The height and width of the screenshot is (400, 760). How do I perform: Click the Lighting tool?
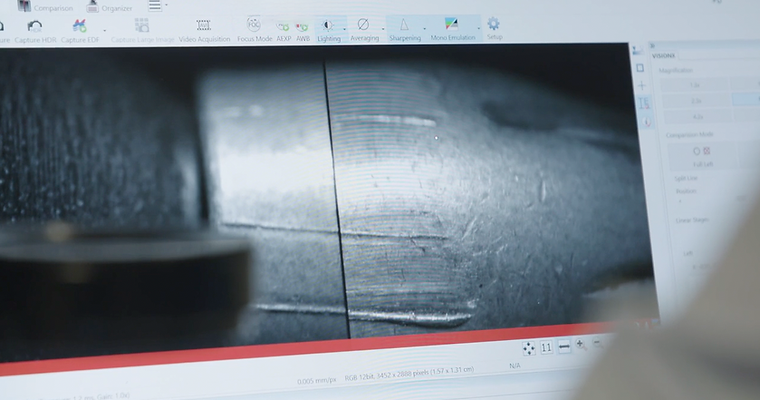pos(329,31)
